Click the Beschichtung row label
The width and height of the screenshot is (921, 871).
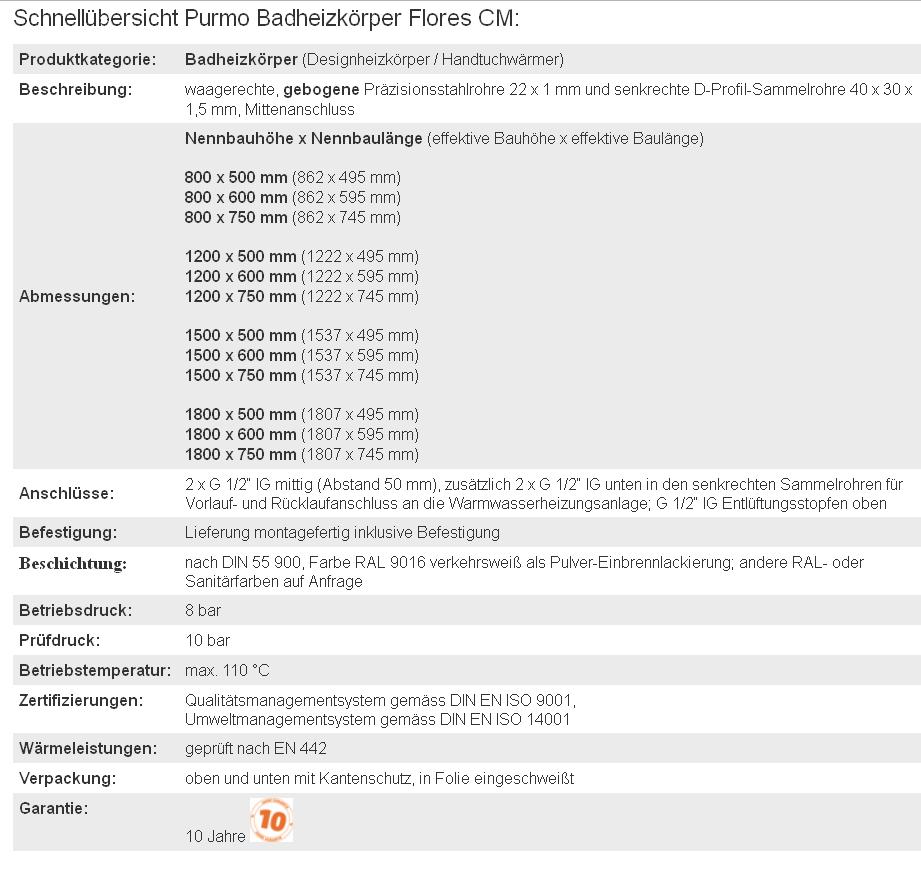pos(73,564)
